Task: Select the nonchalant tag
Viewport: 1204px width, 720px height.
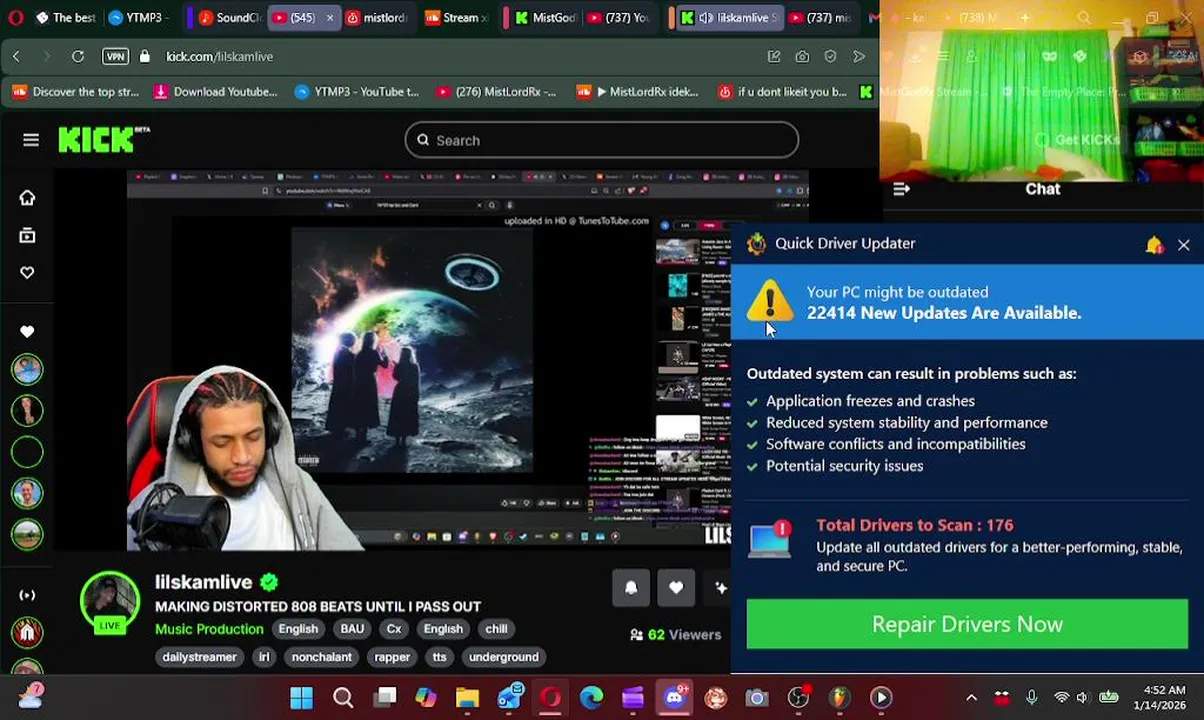Action: (321, 657)
